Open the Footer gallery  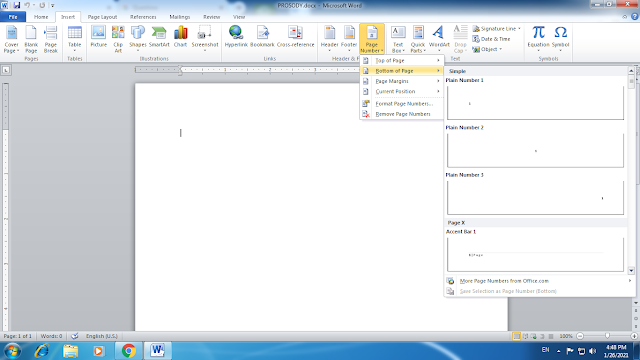[349, 39]
